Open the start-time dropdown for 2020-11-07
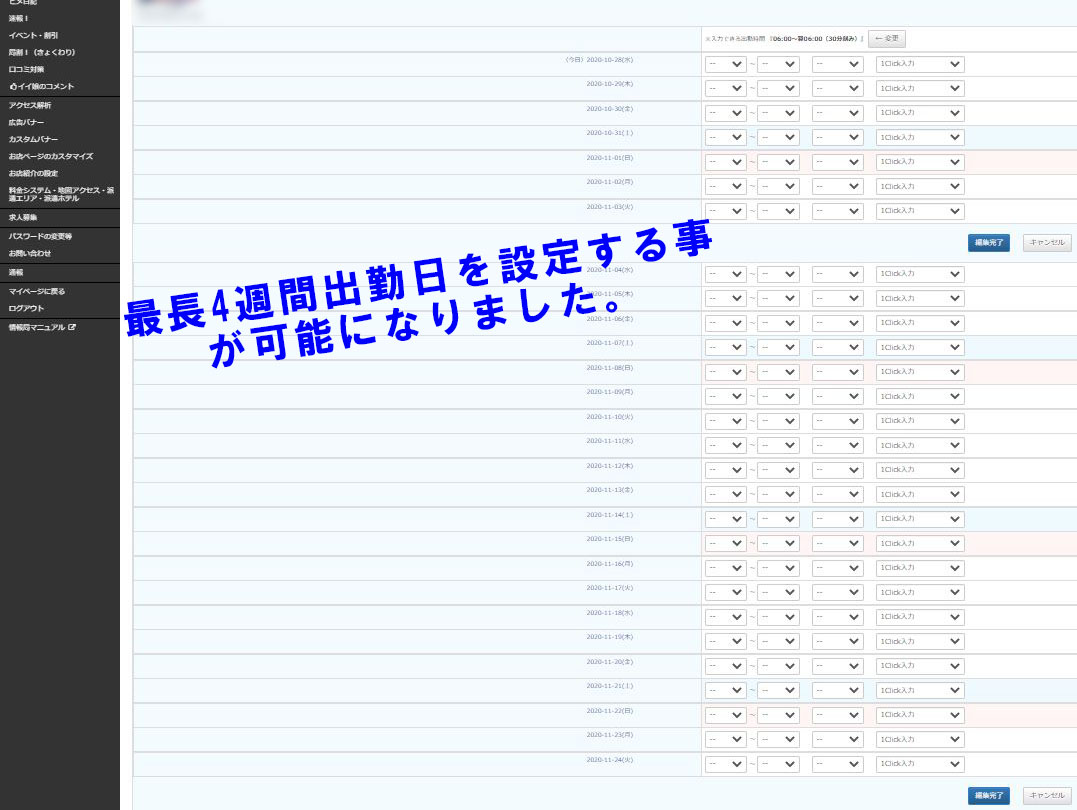1077x810 pixels. [725, 348]
